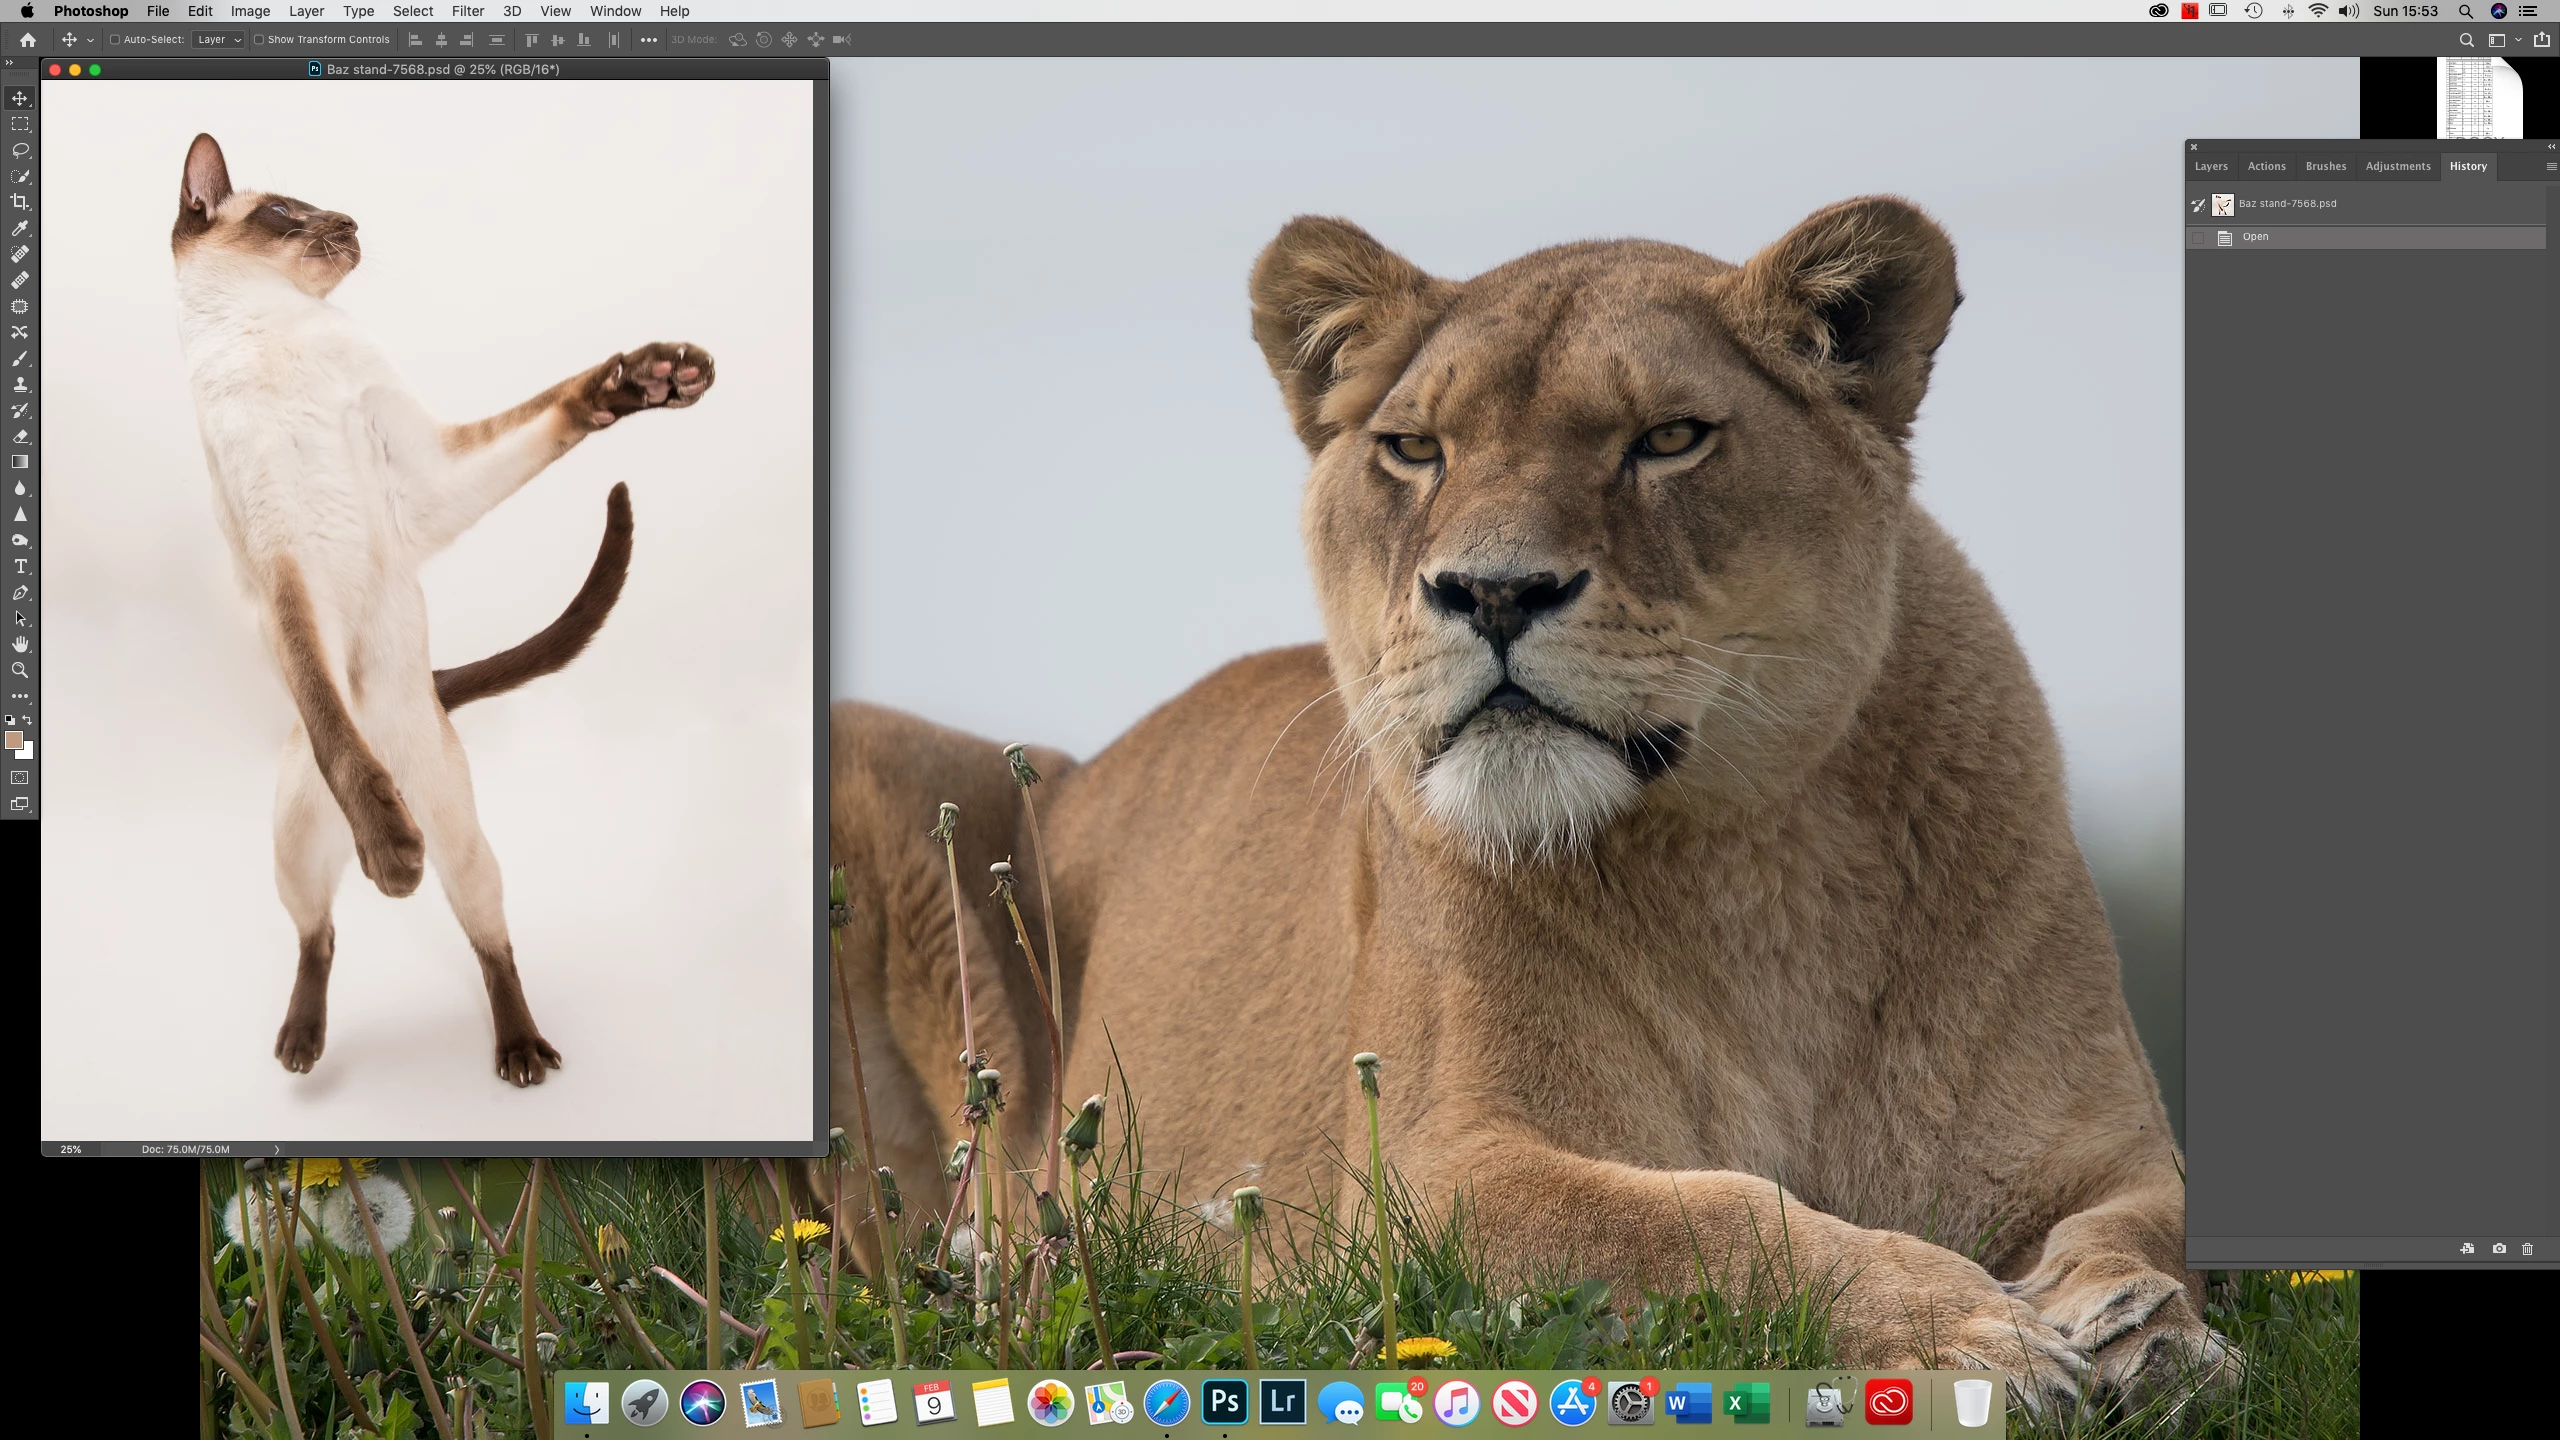The width and height of the screenshot is (2560, 1440).
Task: Select the Zoom tool in toolbar
Action: click(20, 671)
